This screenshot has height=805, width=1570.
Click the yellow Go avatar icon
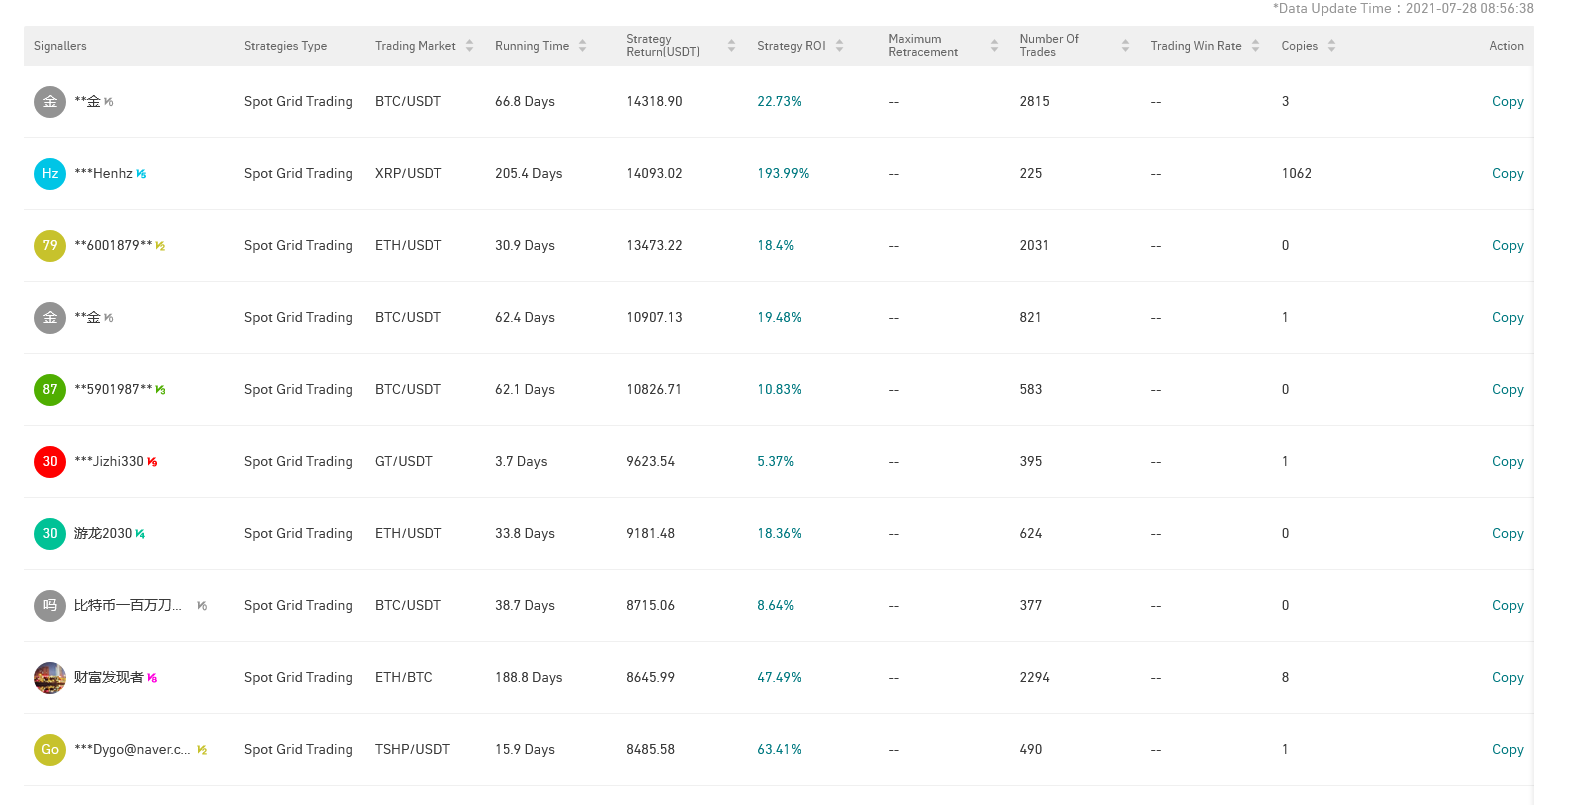click(50, 750)
